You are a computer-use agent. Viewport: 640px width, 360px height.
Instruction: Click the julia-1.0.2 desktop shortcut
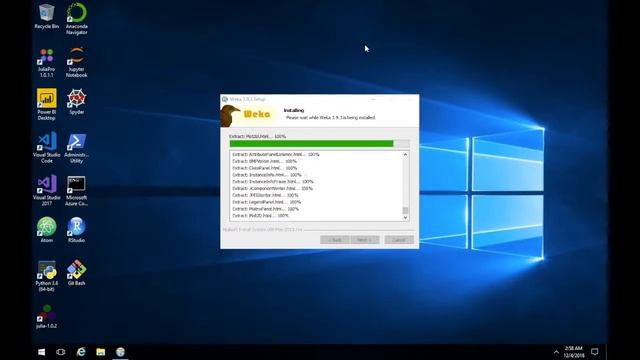[x=47, y=317]
